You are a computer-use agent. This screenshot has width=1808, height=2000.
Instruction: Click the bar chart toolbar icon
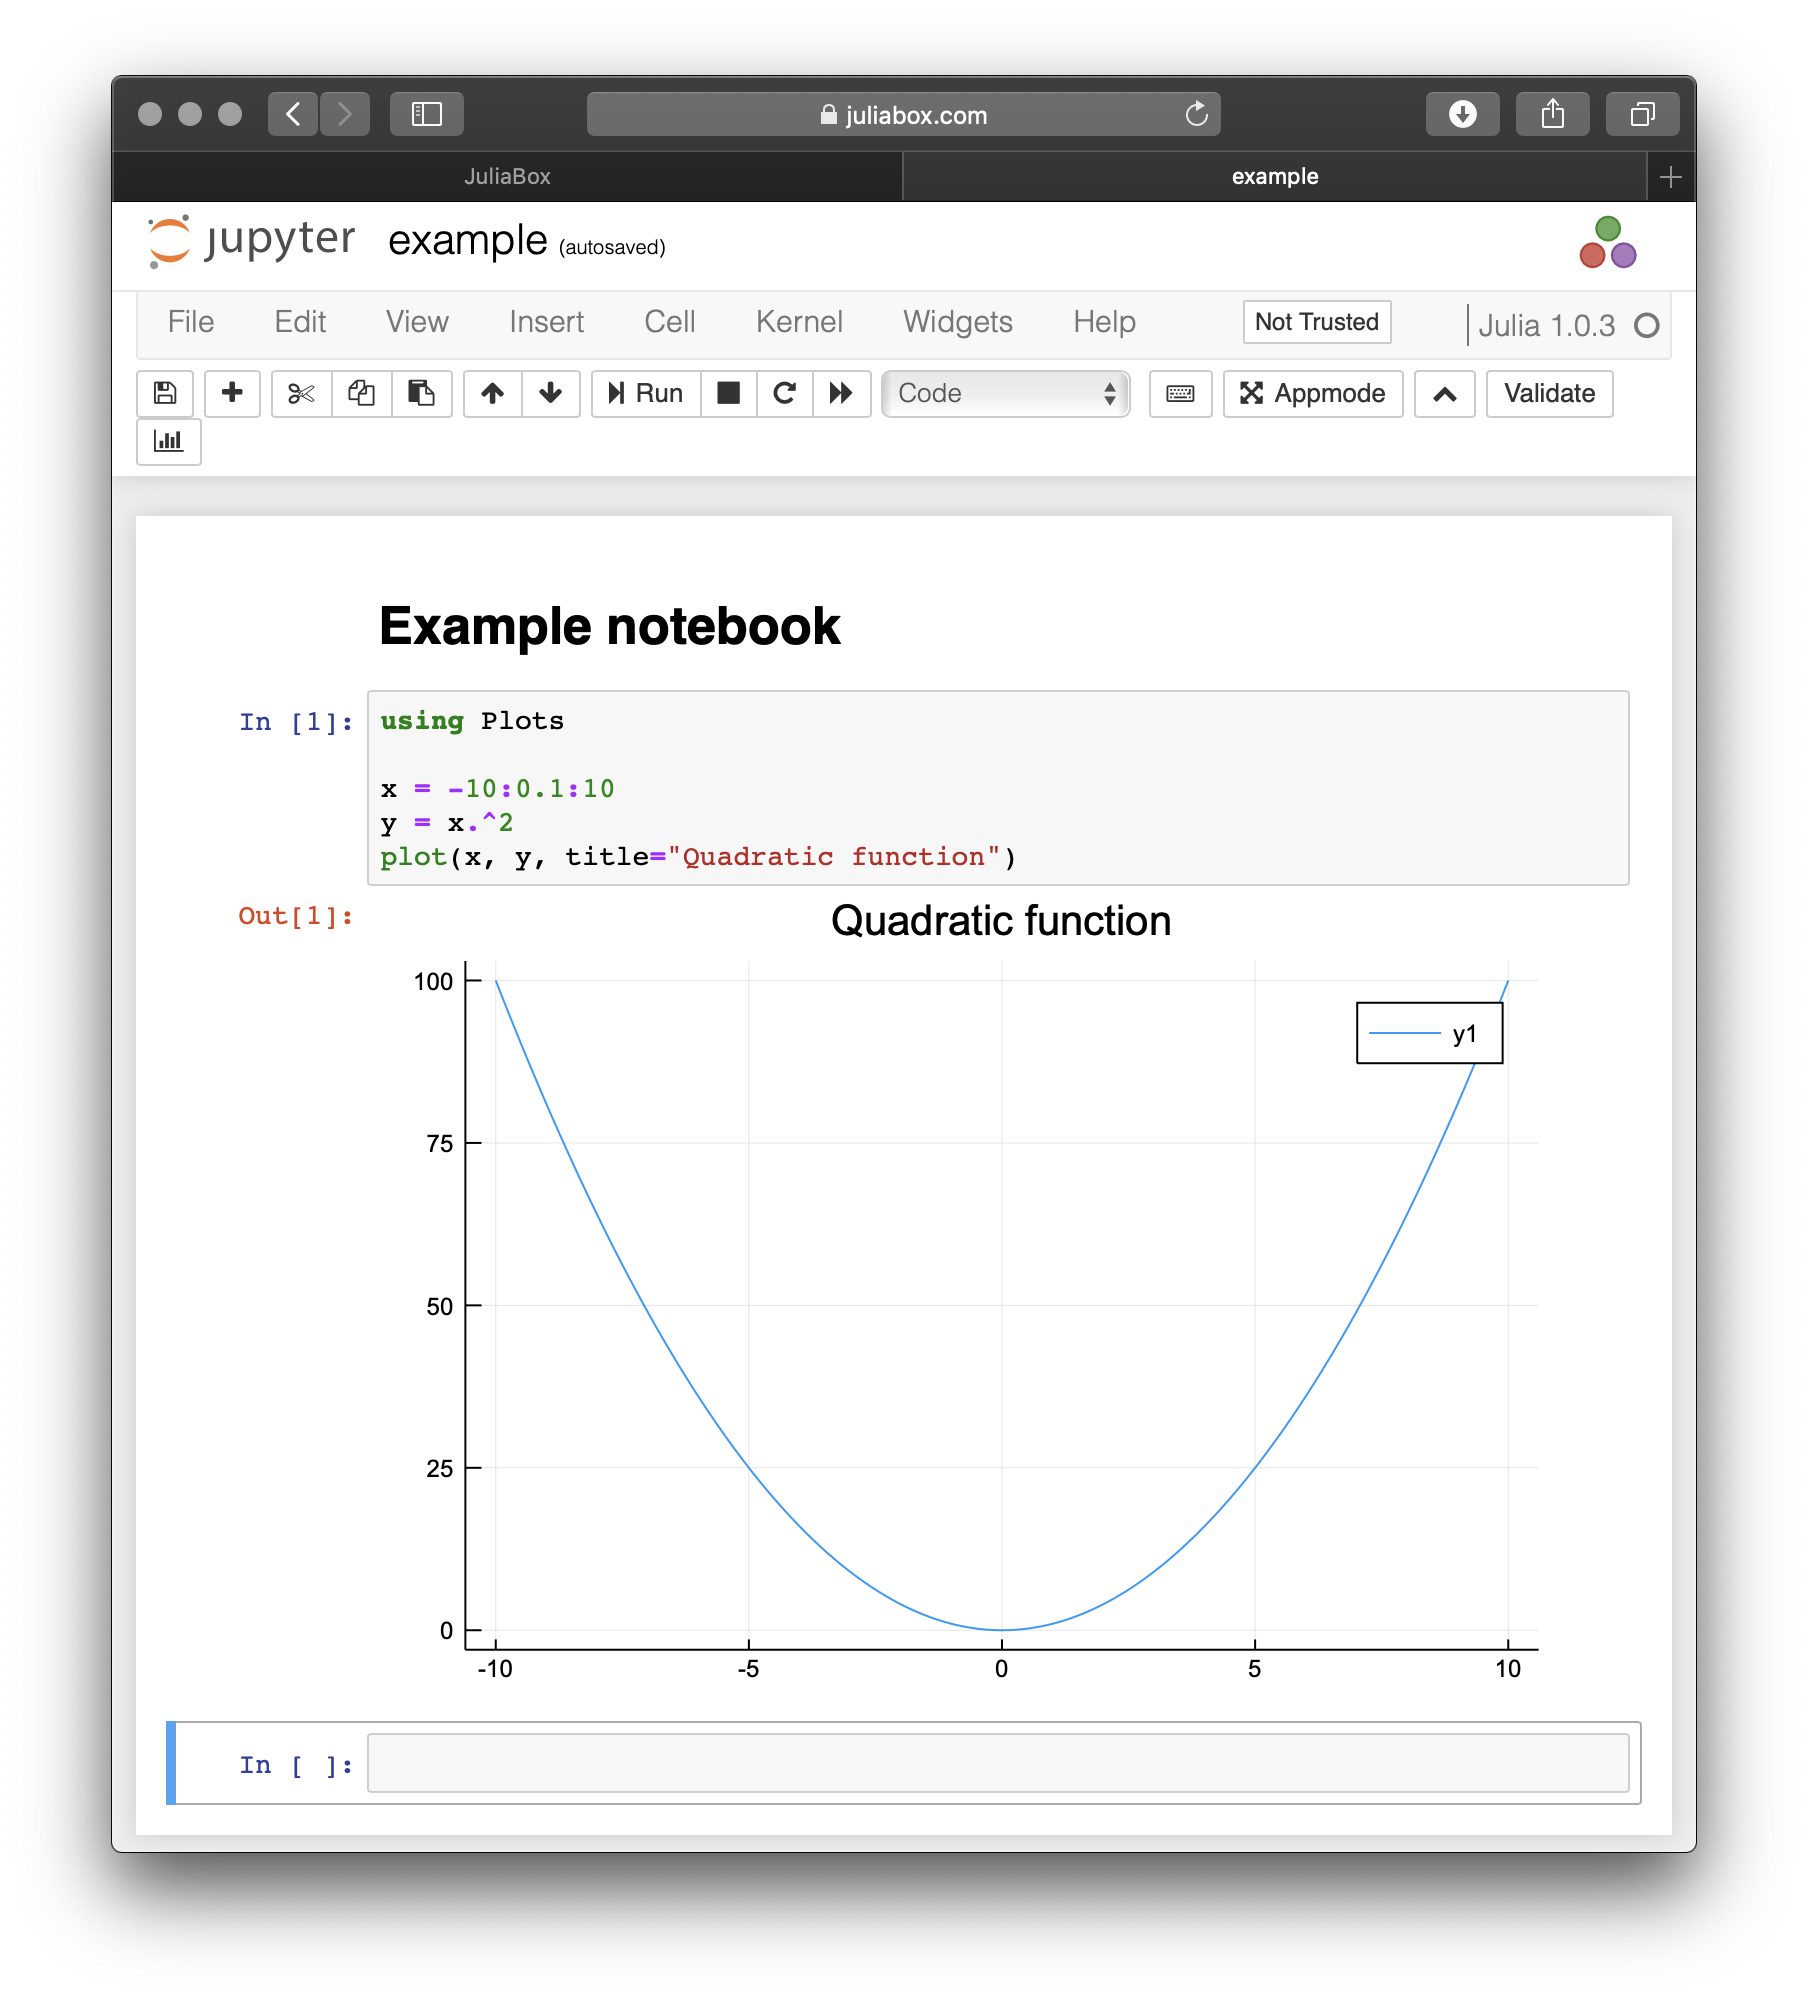click(x=169, y=441)
